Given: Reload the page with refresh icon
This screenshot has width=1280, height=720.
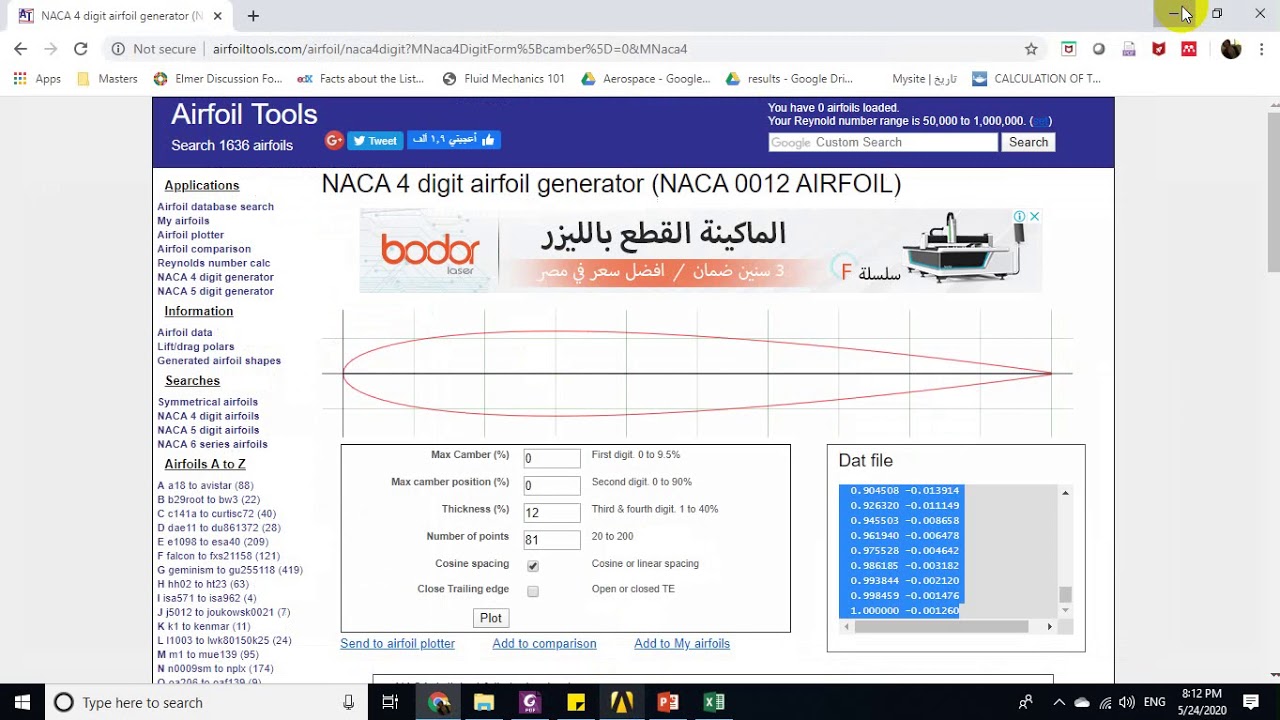Looking at the screenshot, I should click(x=81, y=48).
